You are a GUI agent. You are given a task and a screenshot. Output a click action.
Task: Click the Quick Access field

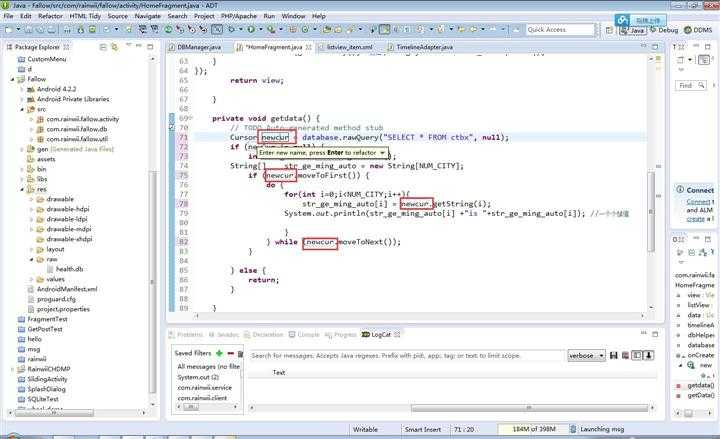559,30
